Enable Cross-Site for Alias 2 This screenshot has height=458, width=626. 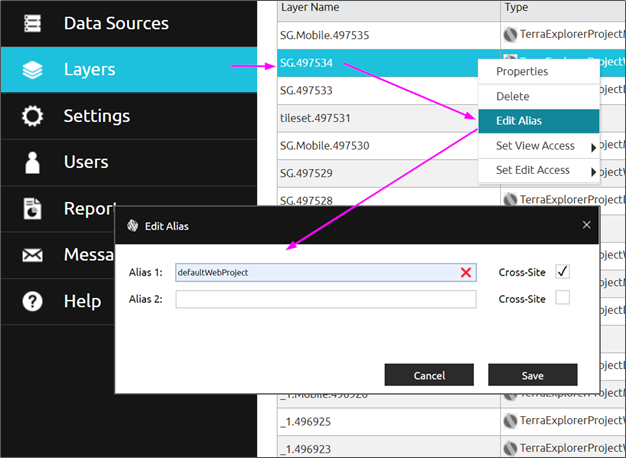pyautogui.click(x=563, y=298)
